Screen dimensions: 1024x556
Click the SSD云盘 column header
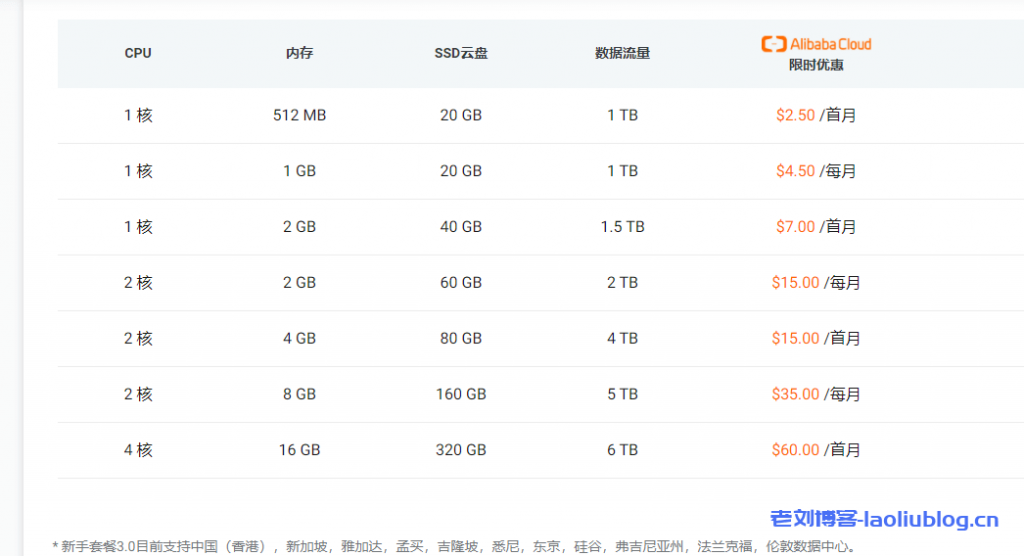[x=461, y=53]
